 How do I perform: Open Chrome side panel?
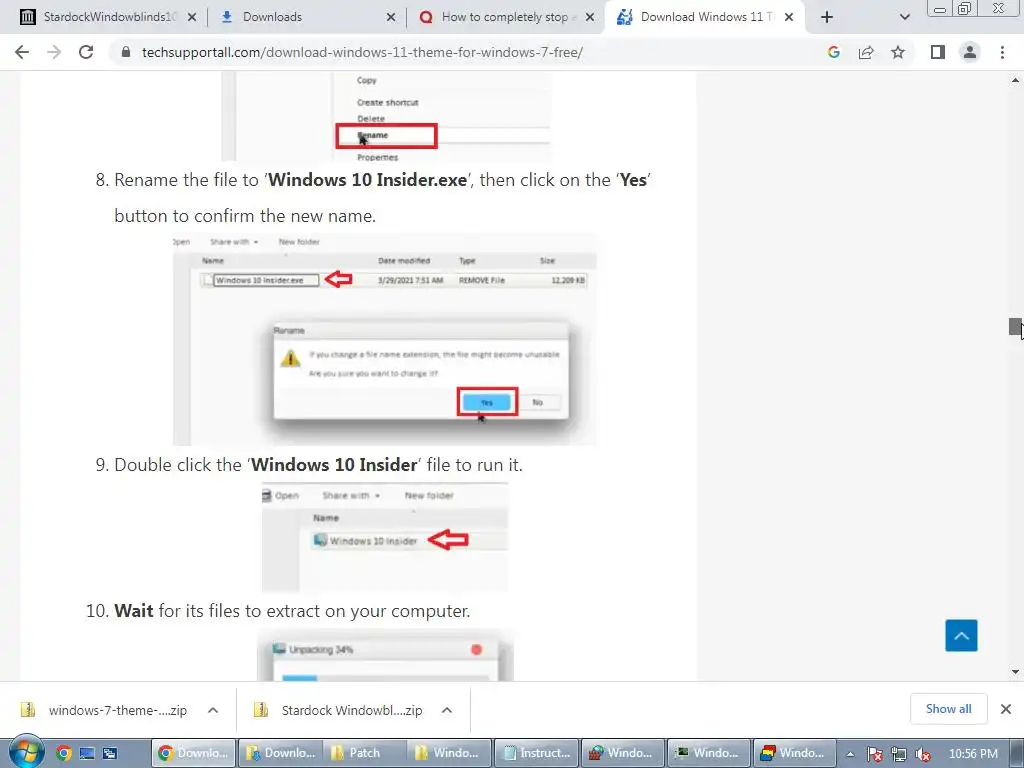[938, 52]
